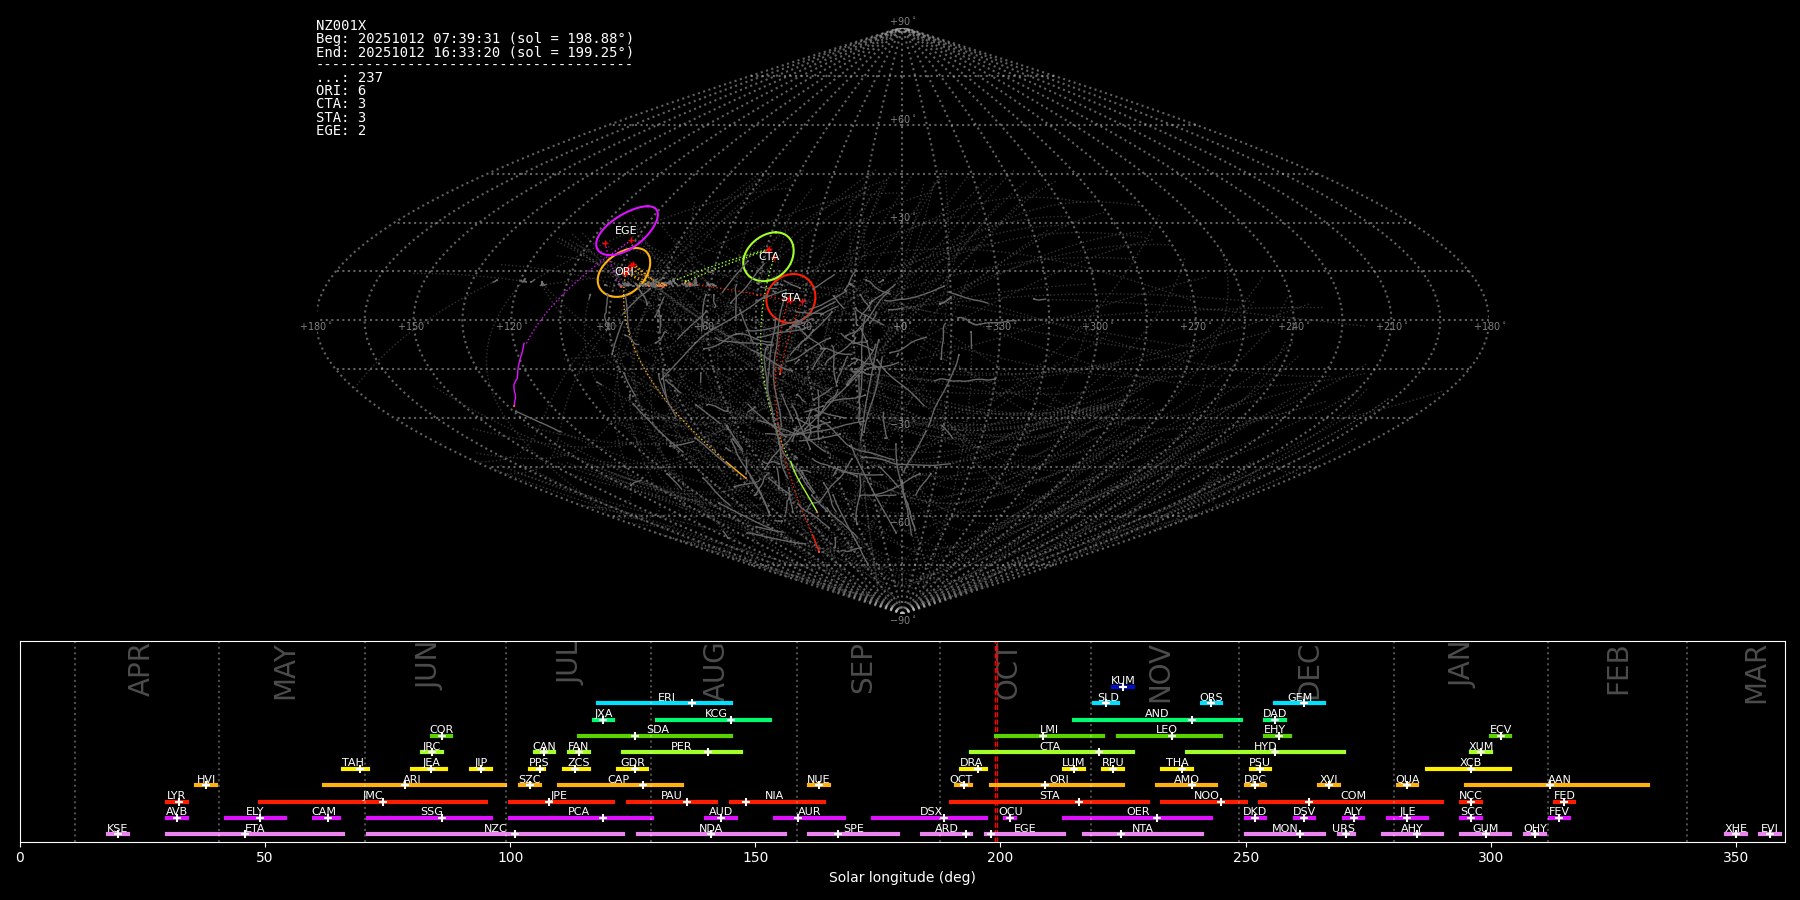Click the PER shower label in timeline

click(x=681, y=747)
